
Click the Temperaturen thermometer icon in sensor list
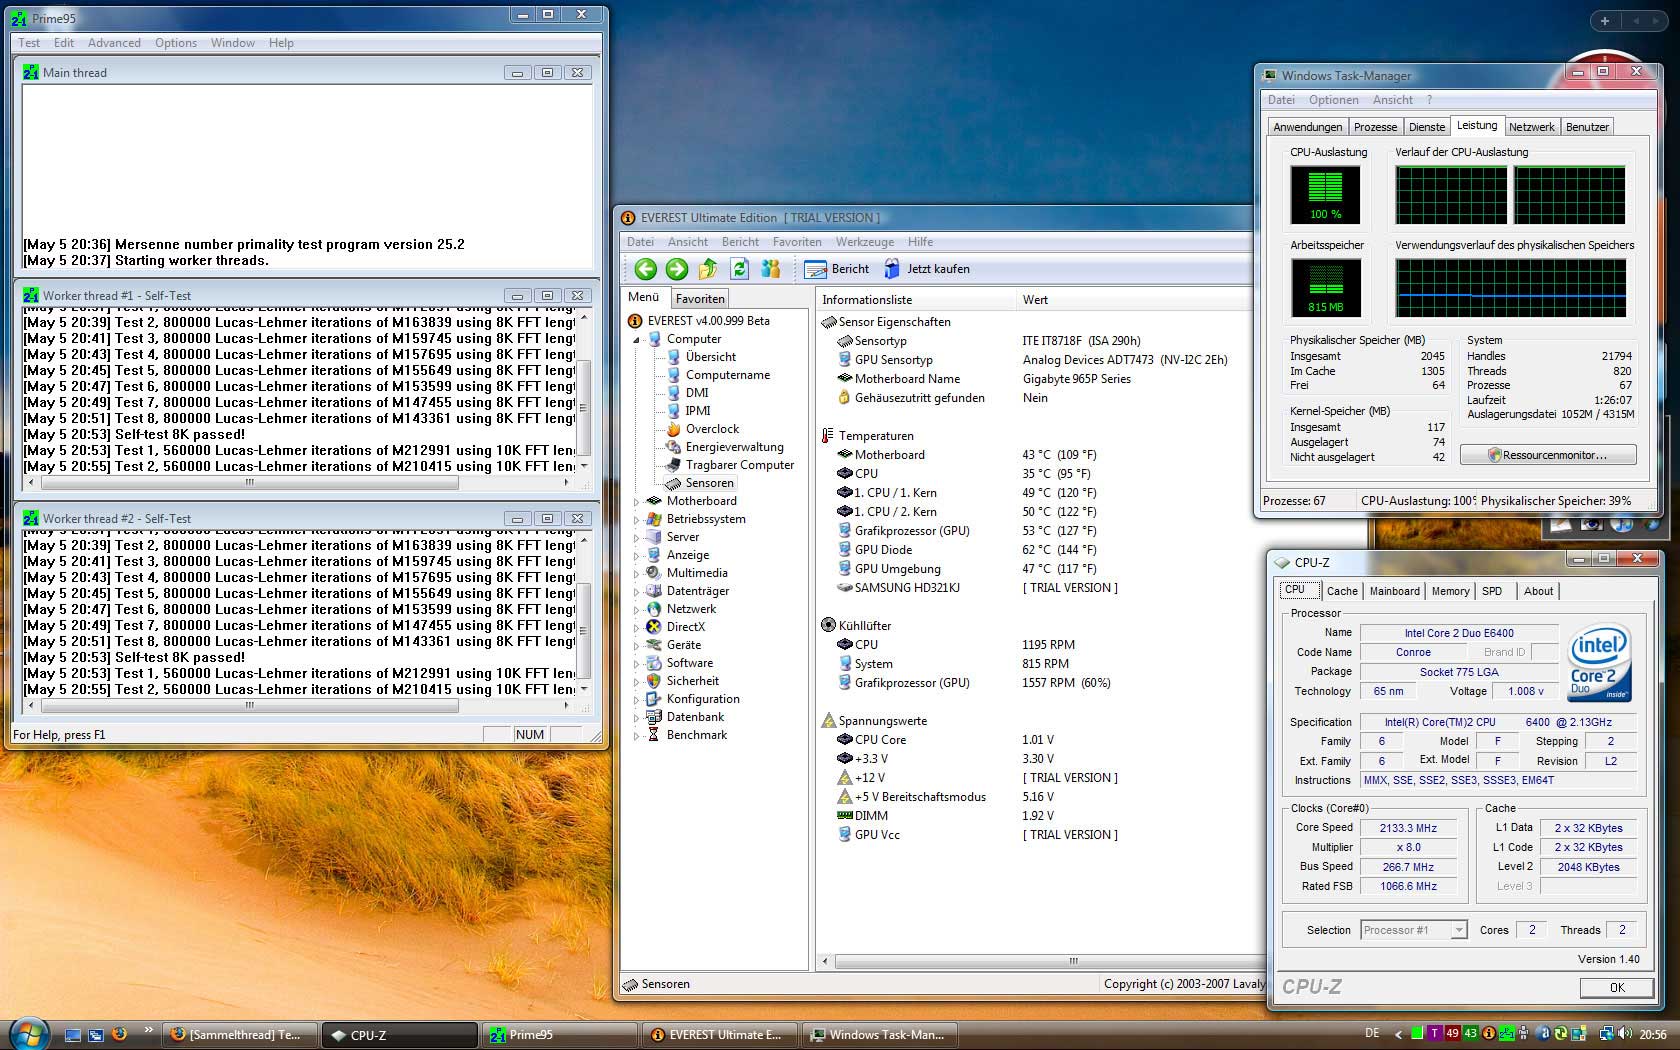pos(828,436)
